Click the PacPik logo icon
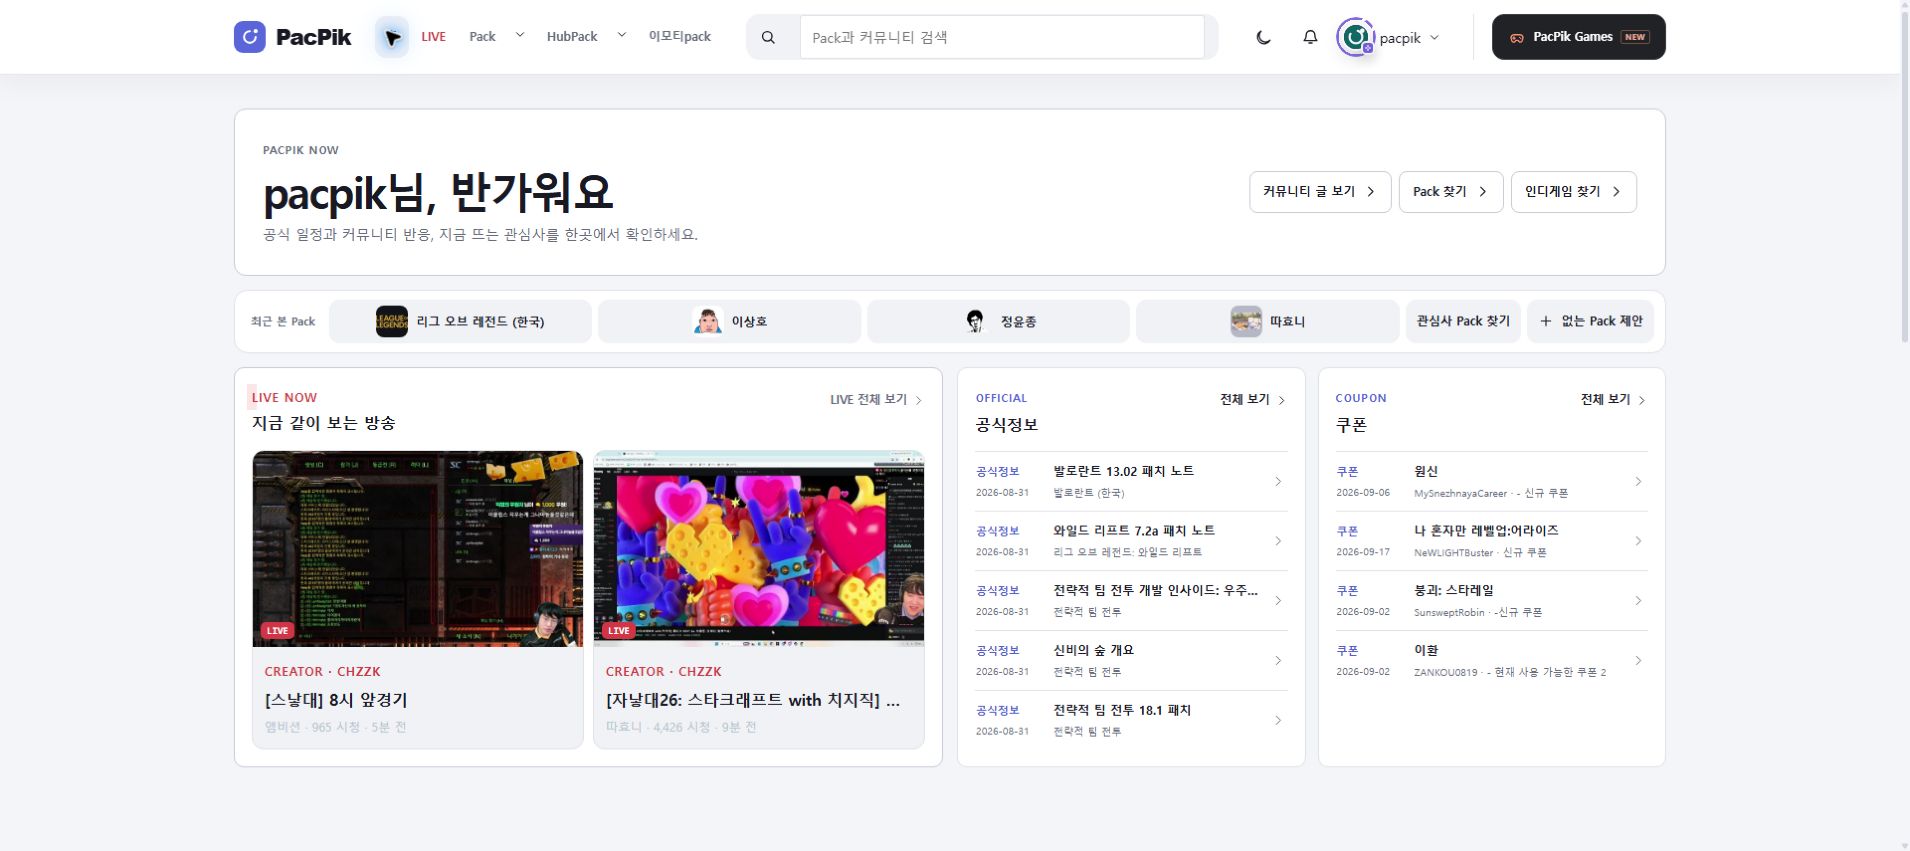This screenshot has height=851, width=1910. (x=250, y=37)
